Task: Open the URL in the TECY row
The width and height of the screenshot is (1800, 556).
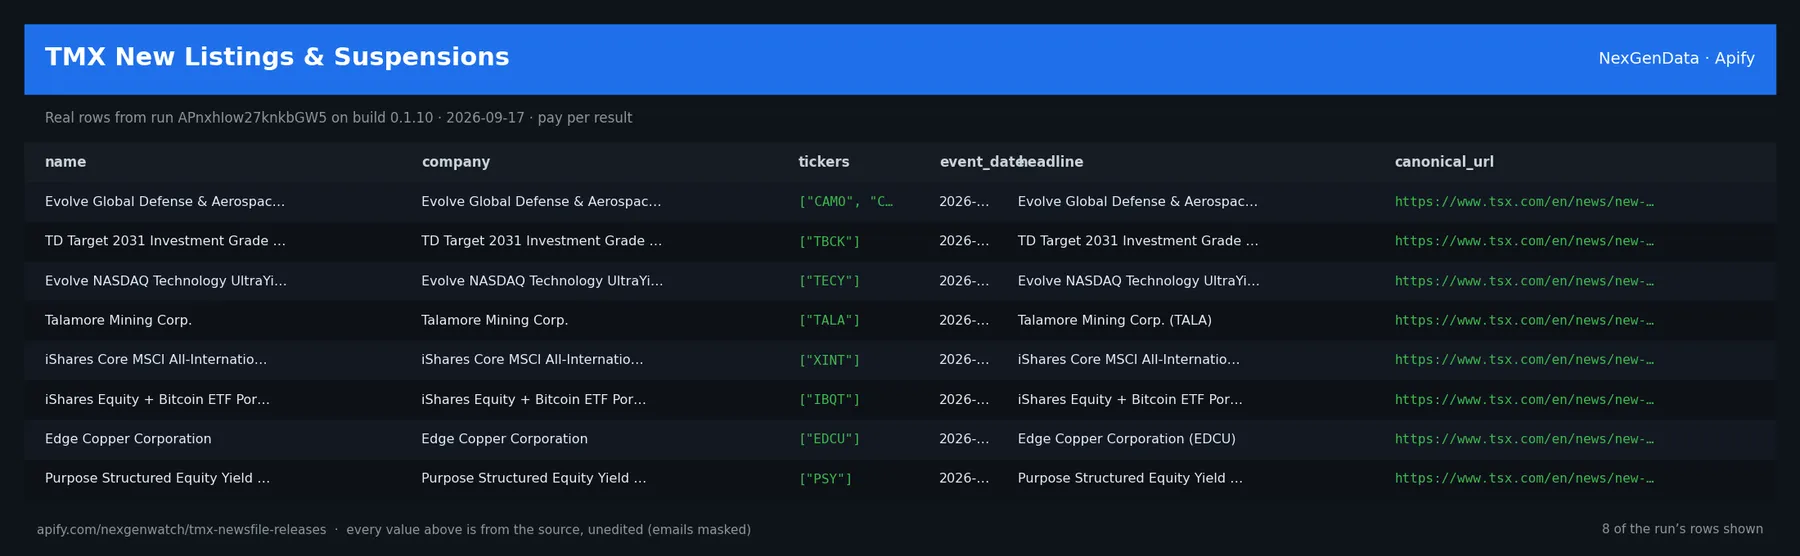Action: point(1524,281)
